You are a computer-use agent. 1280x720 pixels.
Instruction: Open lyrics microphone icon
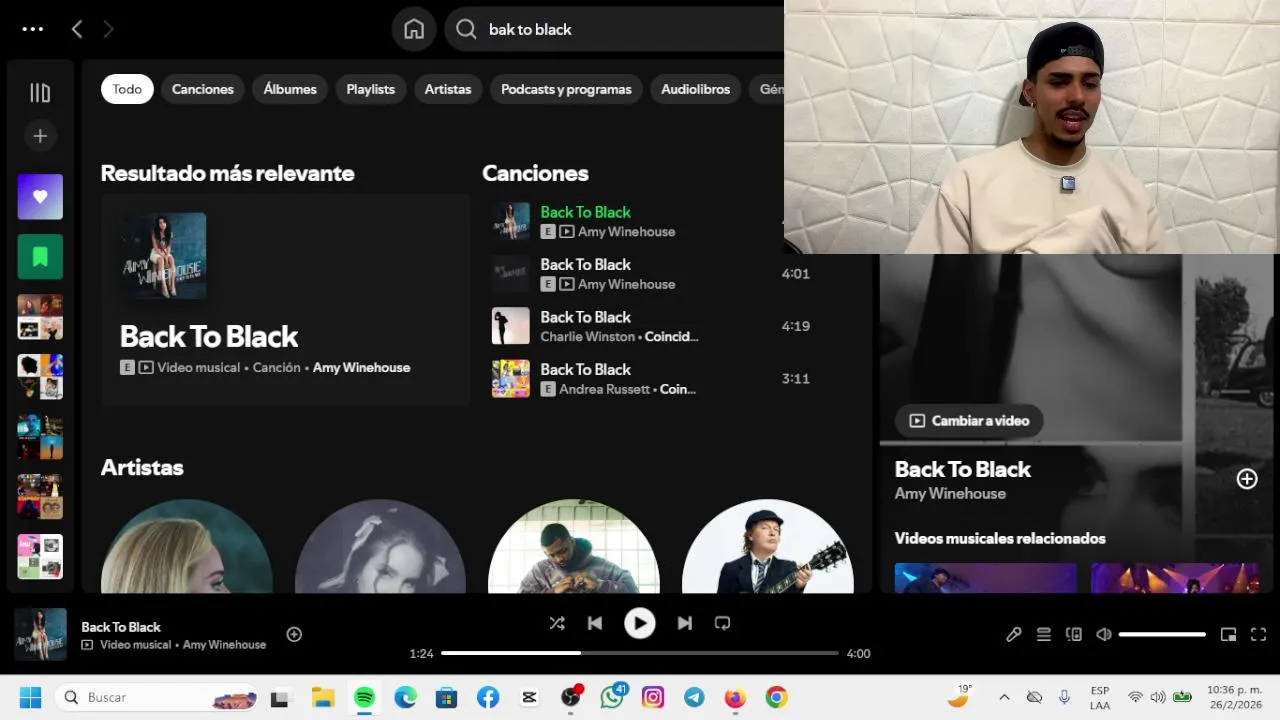click(x=1014, y=634)
